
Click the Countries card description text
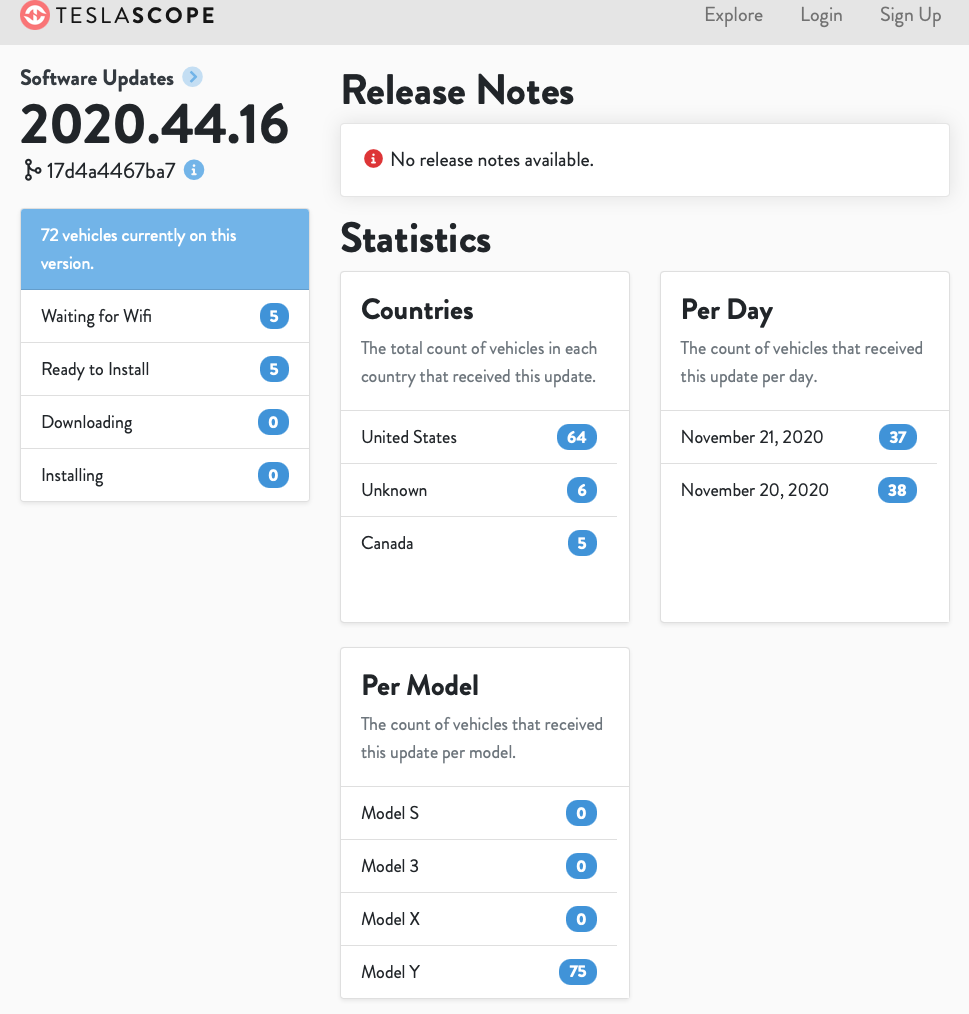pos(479,363)
